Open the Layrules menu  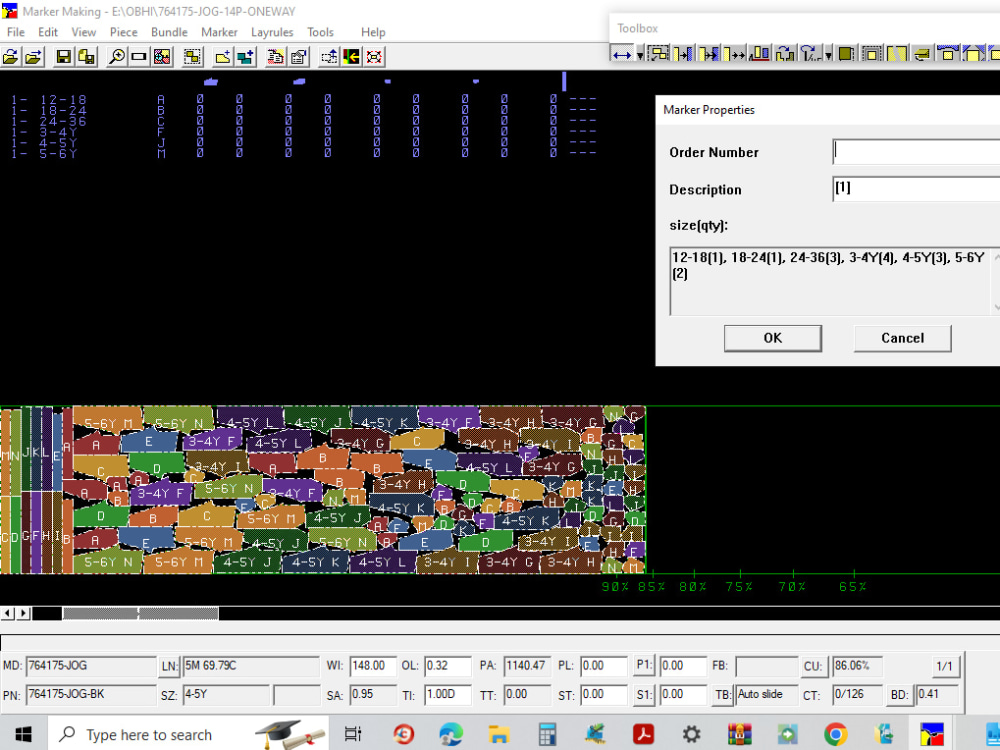click(272, 32)
